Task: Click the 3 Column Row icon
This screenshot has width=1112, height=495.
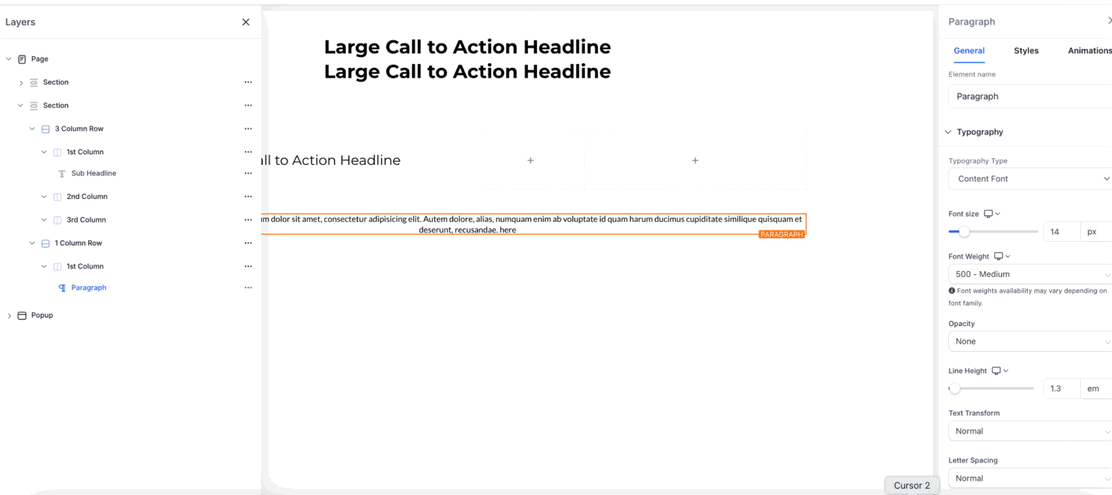Action: (x=45, y=129)
